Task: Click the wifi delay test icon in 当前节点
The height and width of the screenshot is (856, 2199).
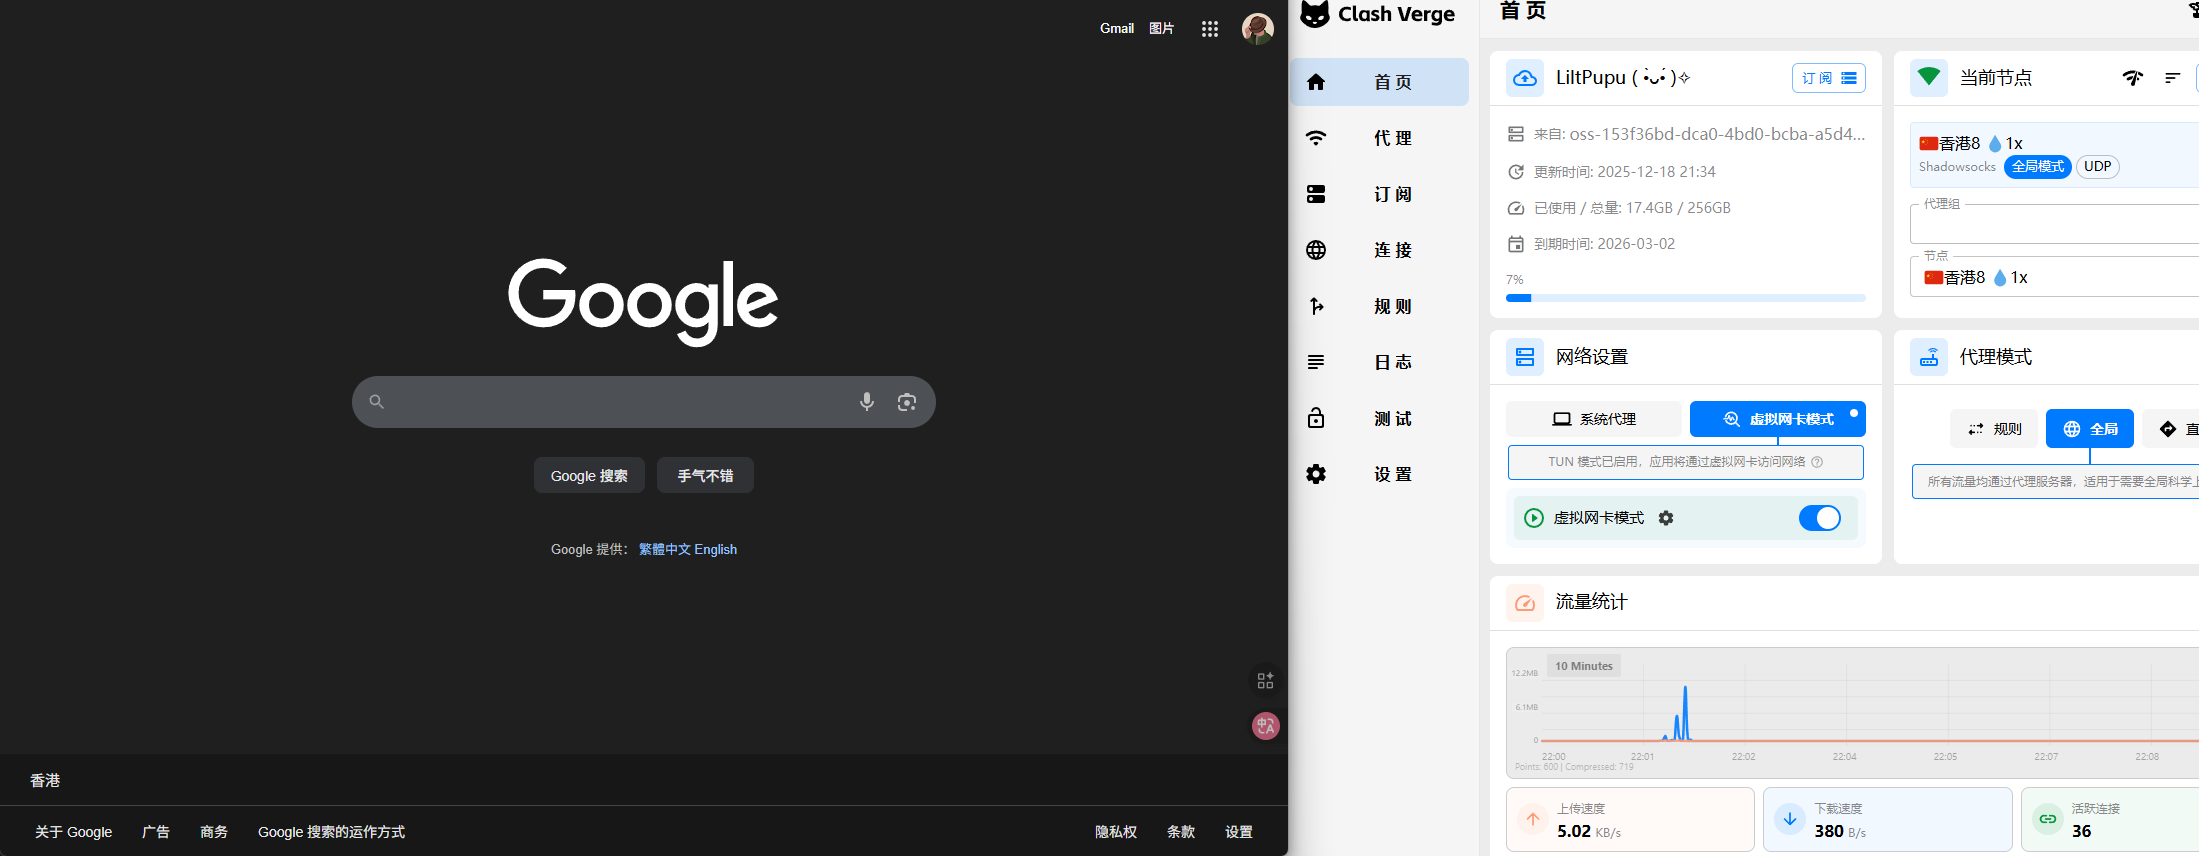Action: [x=2132, y=78]
